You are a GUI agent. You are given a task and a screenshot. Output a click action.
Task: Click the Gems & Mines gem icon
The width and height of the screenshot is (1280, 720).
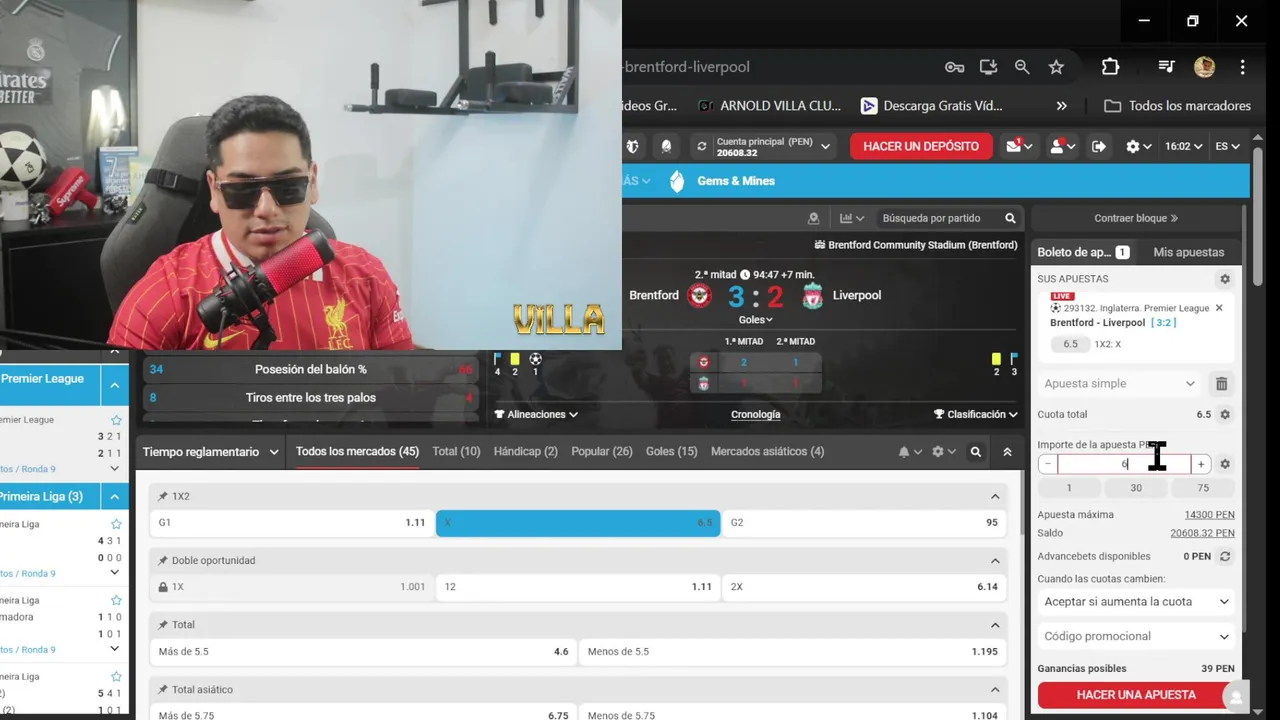[x=677, y=181]
